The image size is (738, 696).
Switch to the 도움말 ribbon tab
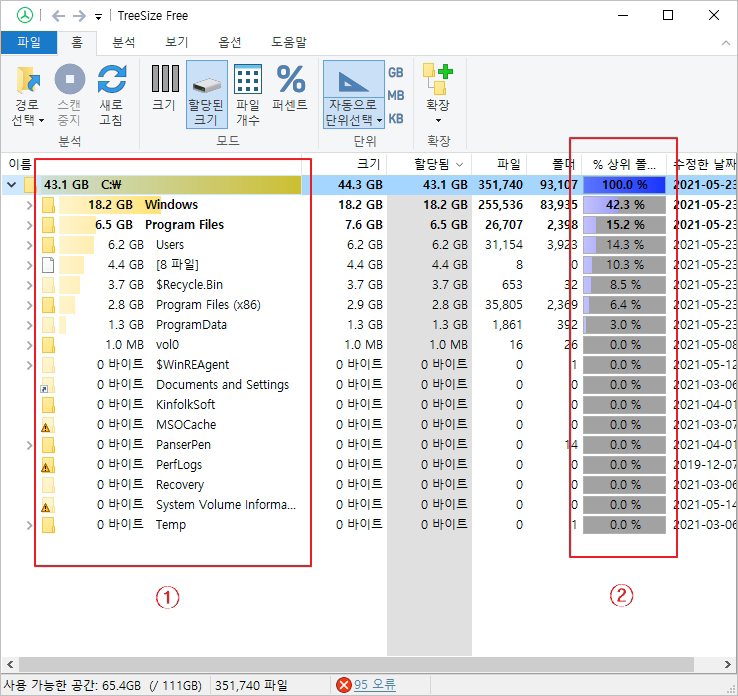pyautogui.click(x=289, y=42)
